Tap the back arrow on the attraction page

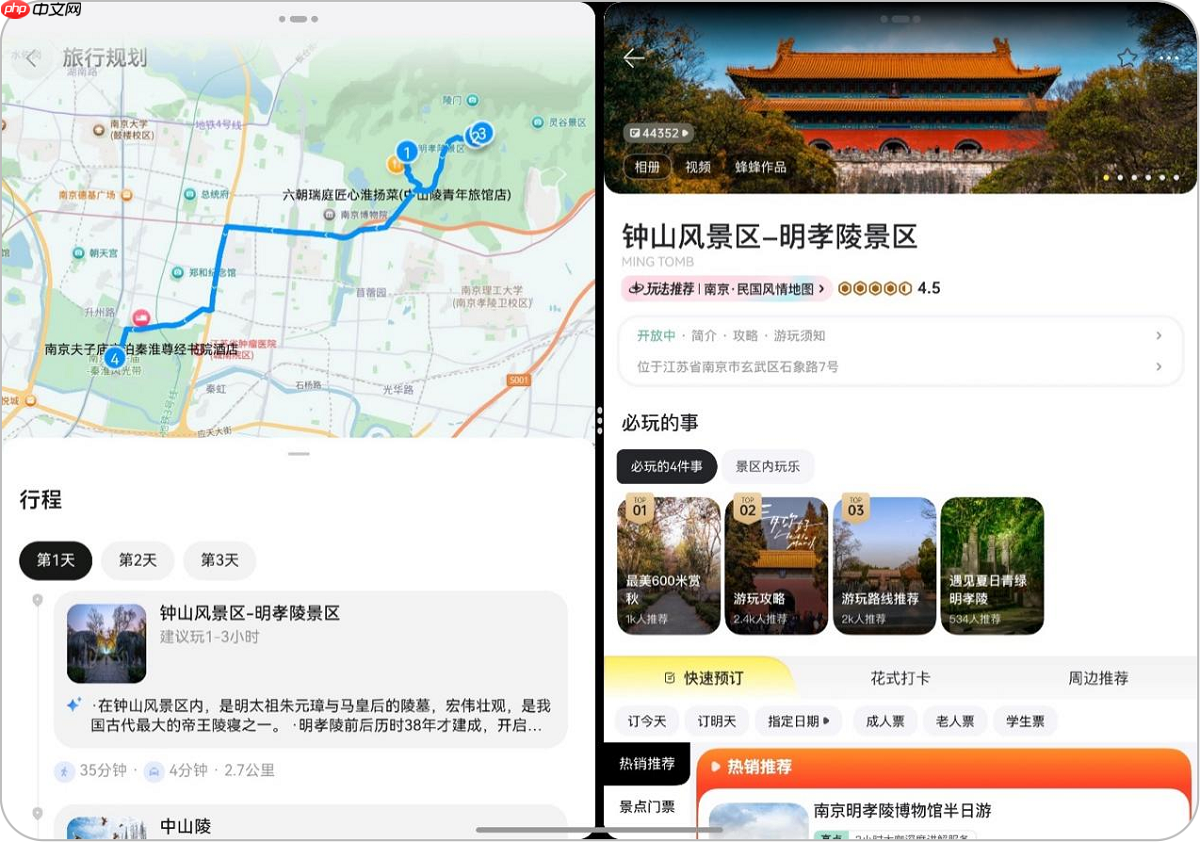tap(632, 58)
